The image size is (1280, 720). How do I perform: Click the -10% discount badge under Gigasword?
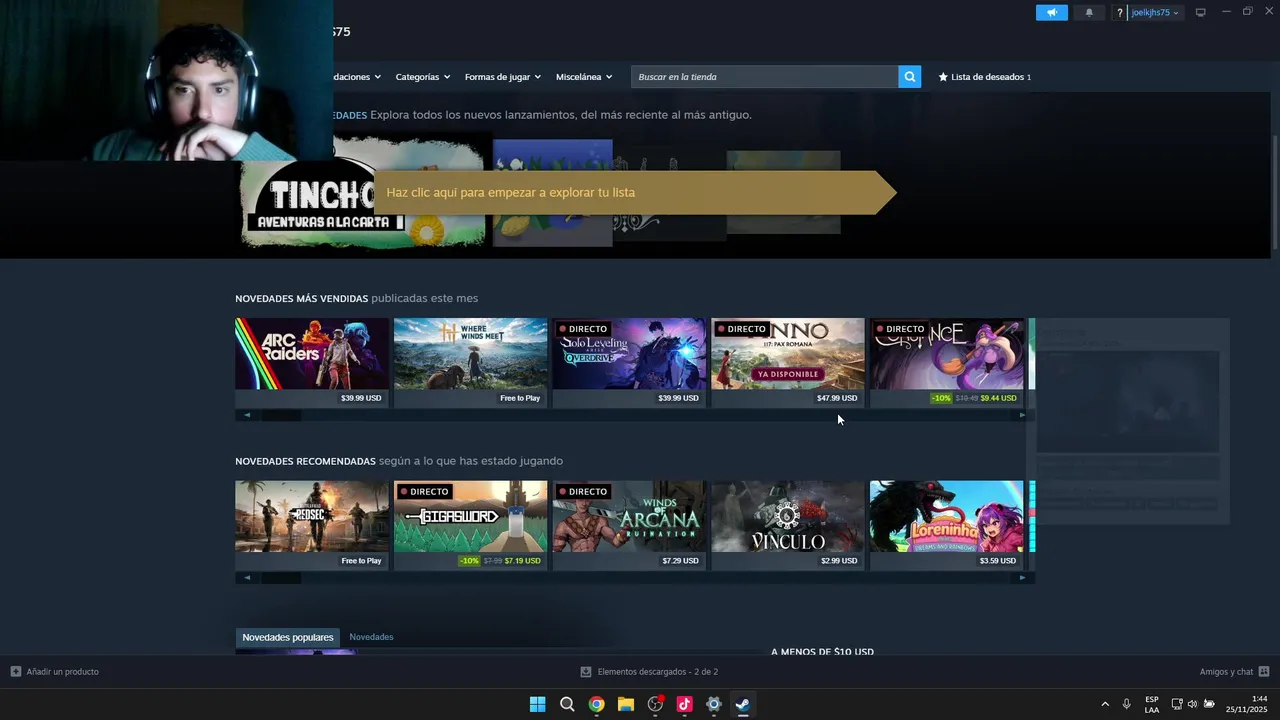coord(469,561)
